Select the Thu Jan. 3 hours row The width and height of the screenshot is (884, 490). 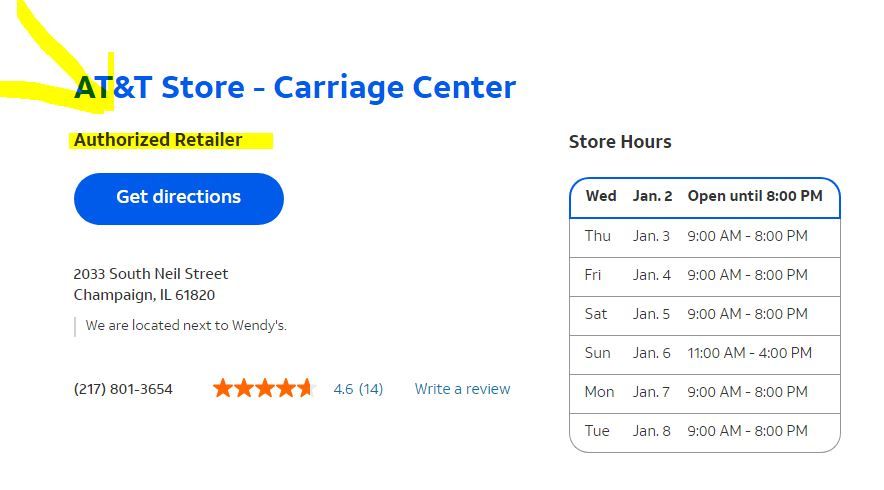point(704,237)
